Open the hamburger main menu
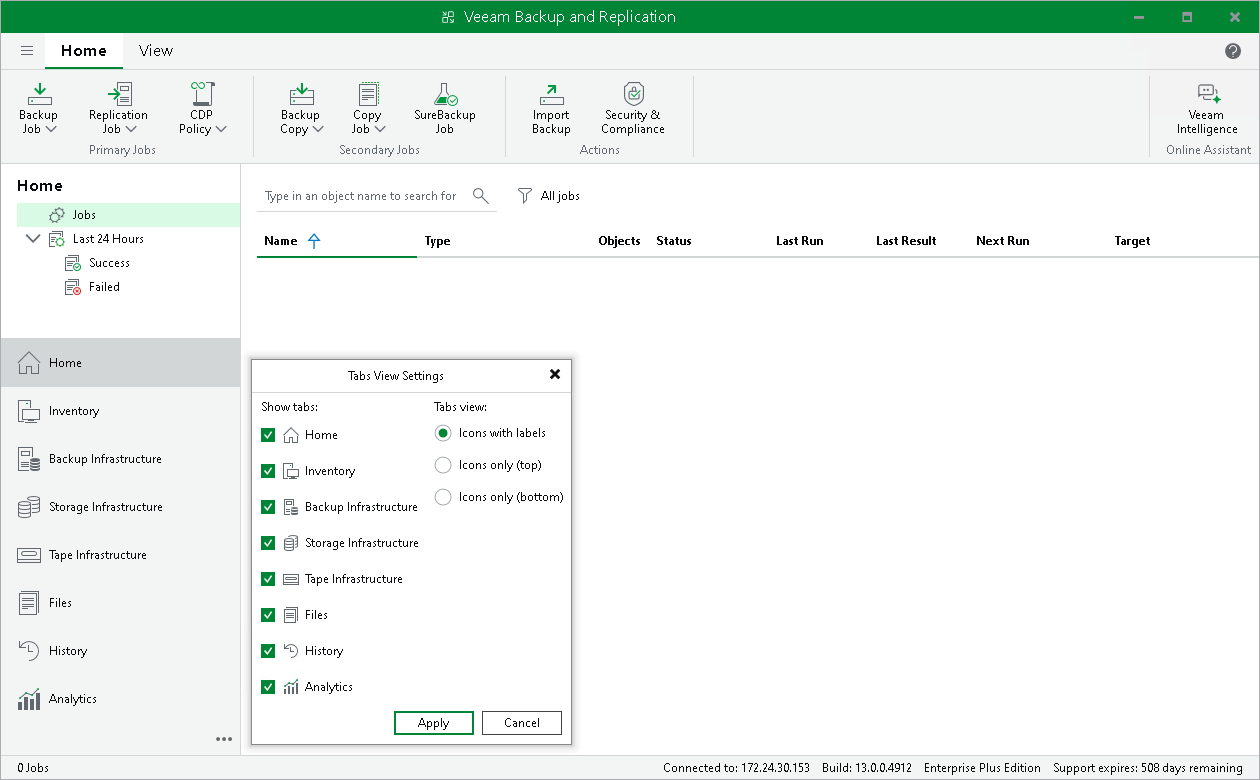Screen dimensions: 1260x780 [x=27, y=51]
